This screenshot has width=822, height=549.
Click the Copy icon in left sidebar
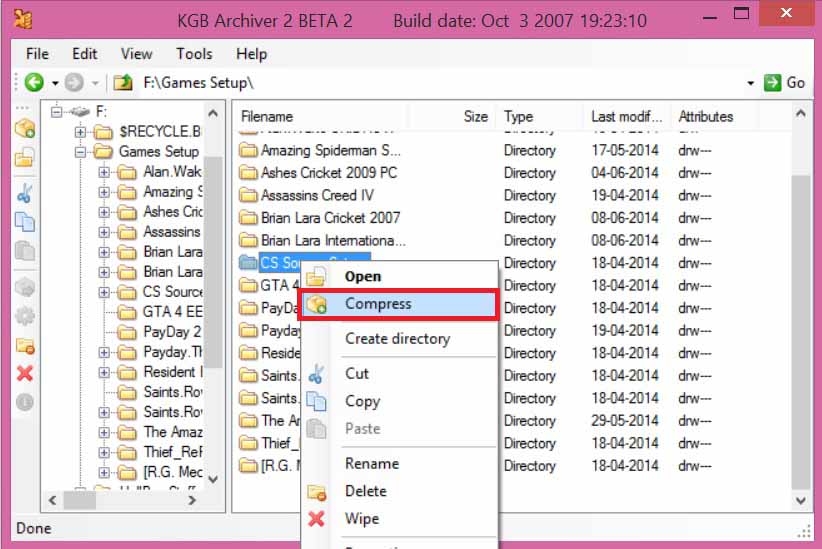25,222
